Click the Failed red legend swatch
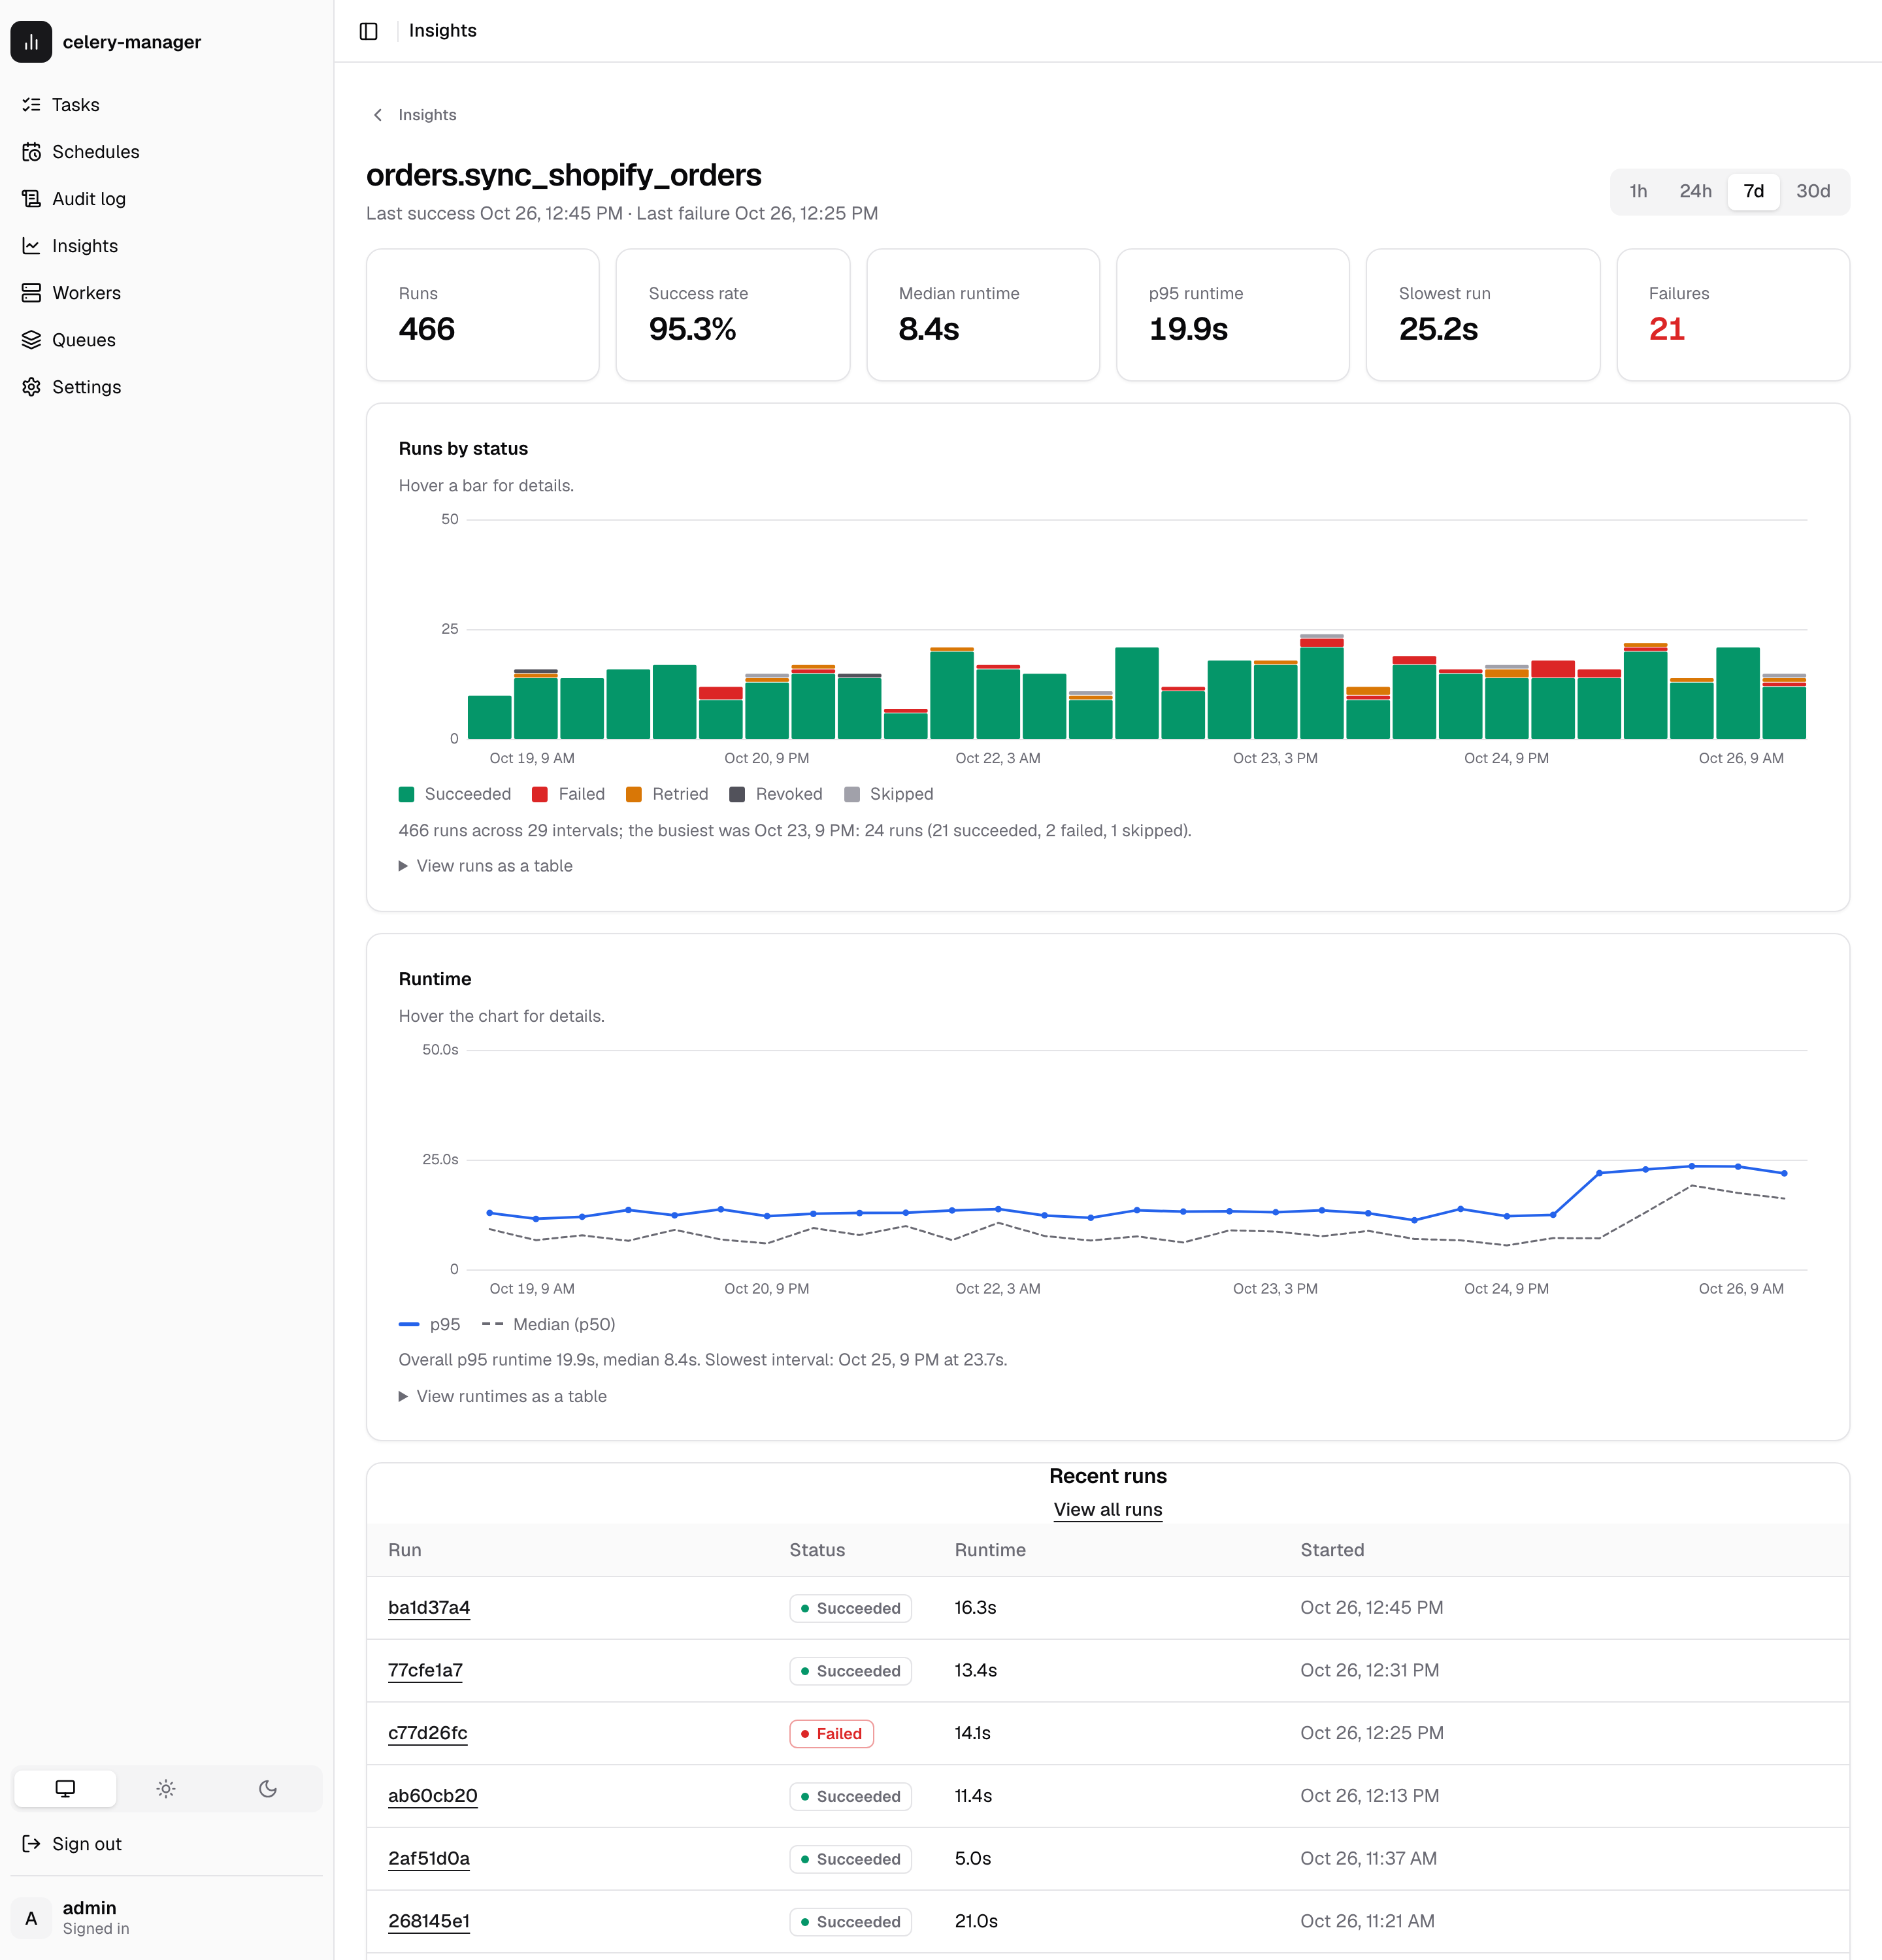Screen dimensions: 1882x1960 pos(540,794)
